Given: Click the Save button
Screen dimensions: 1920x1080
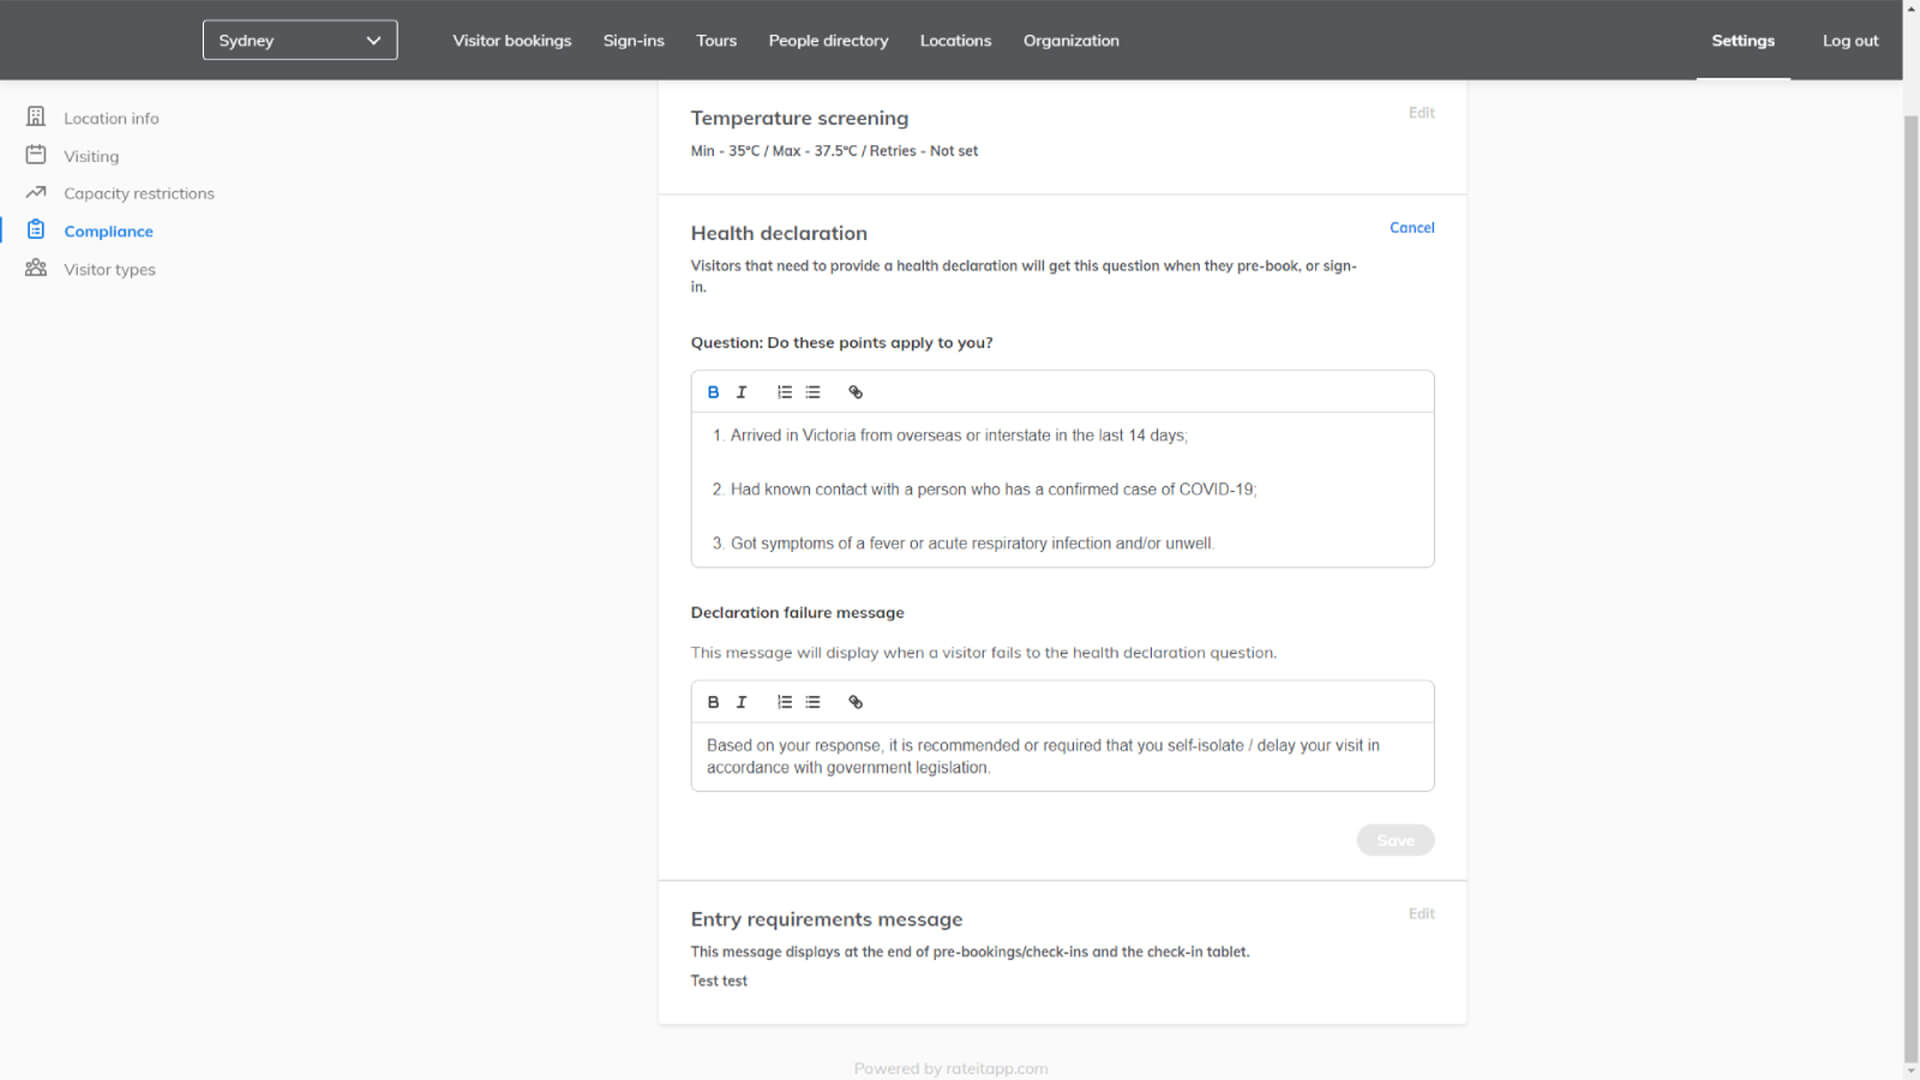Looking at the screenshot, I should 1395,840.
